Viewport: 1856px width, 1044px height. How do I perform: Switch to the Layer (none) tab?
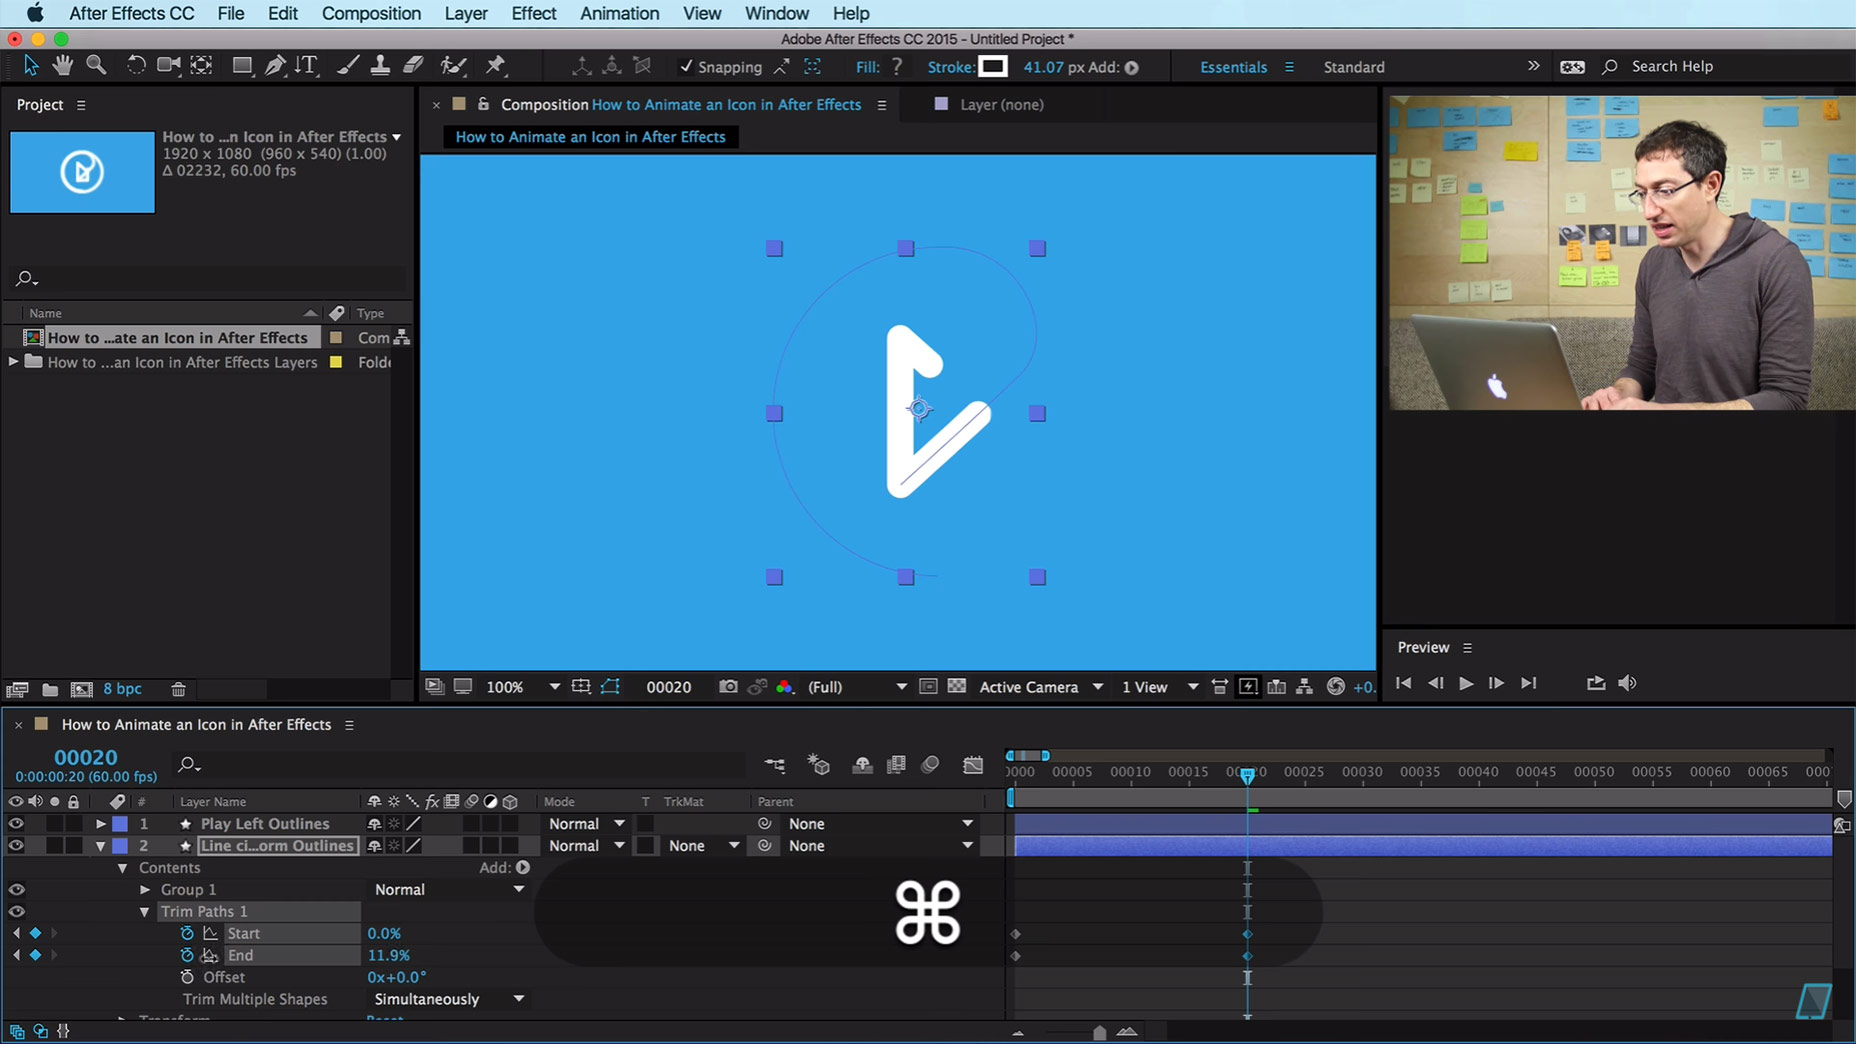(1000, 105)
